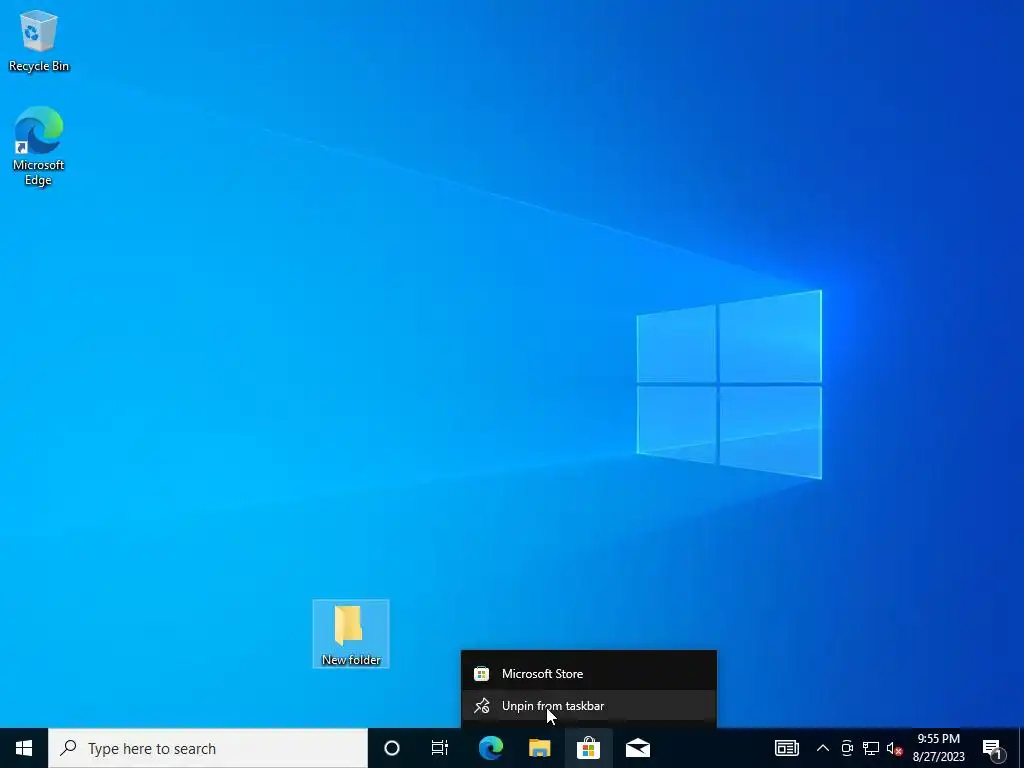1024x768 pixels.
Task: Open File Explorer from the taskbar
Action: [539, 748]
